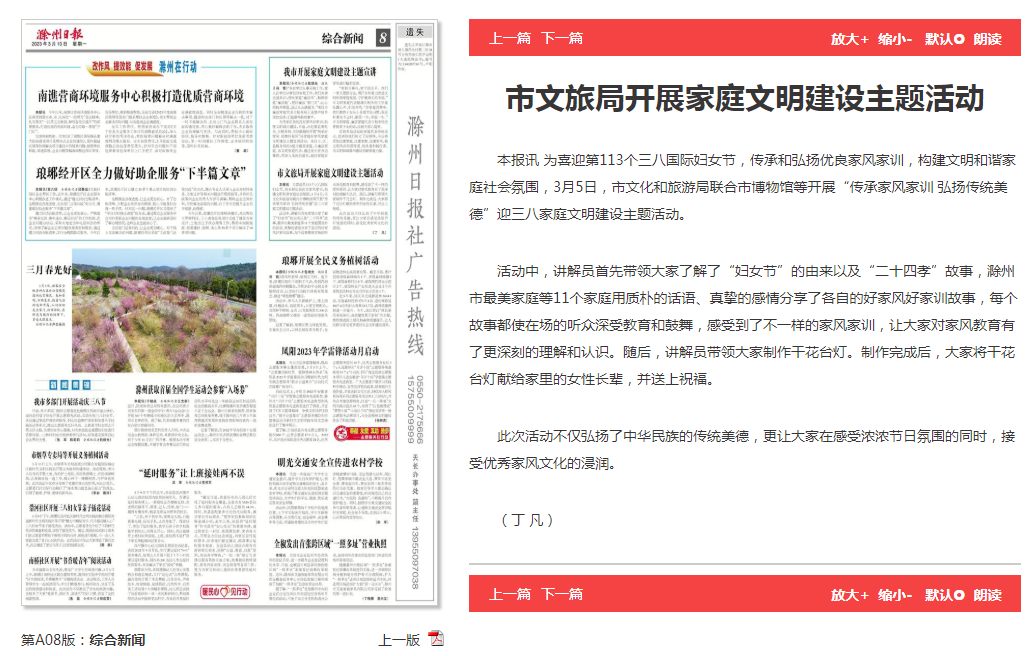Go to 下一篇 in the top bar
1029x656 pixels.
click(x=562, y=39)
